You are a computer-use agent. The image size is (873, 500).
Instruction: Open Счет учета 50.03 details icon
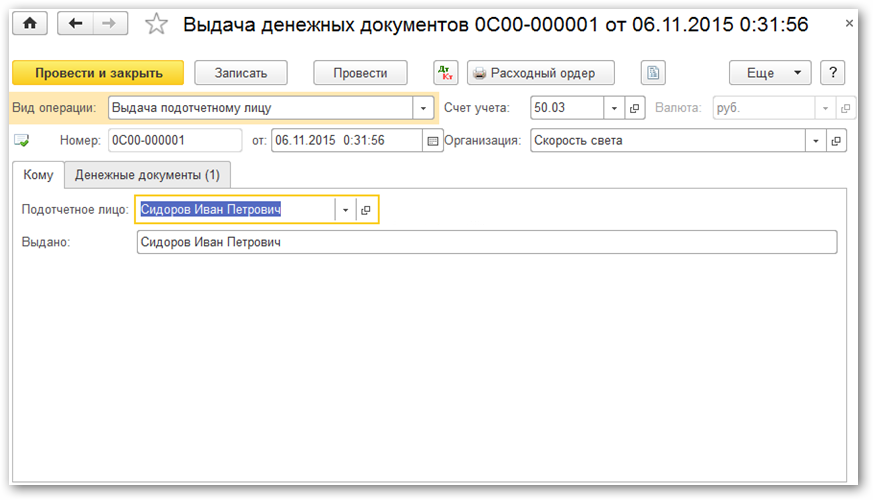click(634, 108)
